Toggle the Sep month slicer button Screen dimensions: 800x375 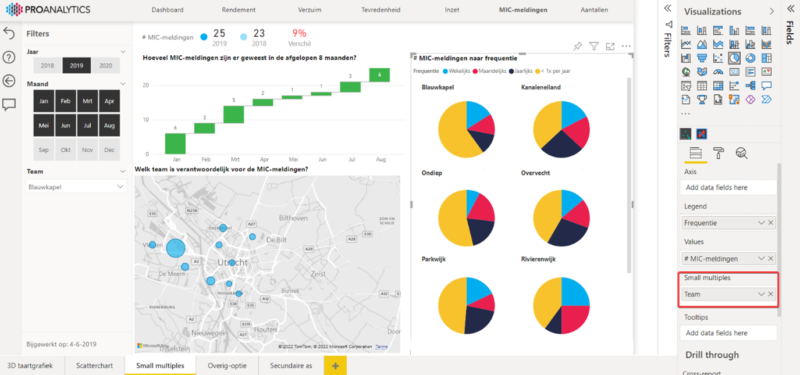(x=44, y=150)
